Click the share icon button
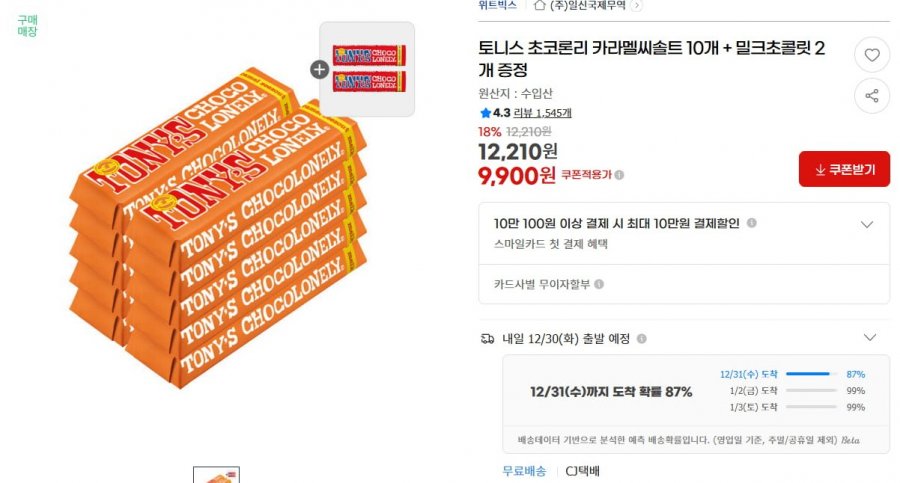This screenshot has width=900, height=483. 872,96
